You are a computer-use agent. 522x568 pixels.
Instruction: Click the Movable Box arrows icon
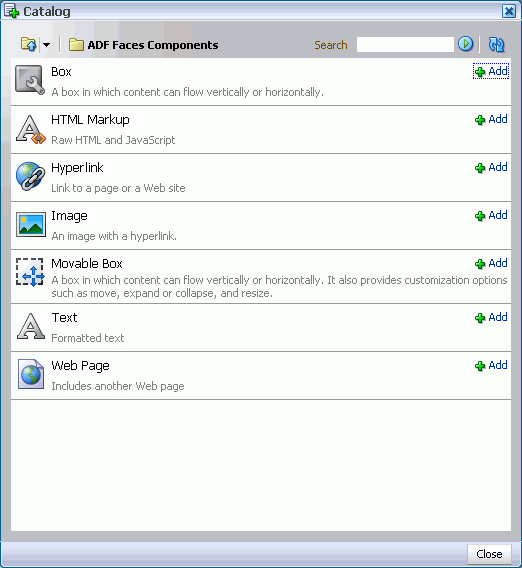click(x=30, y=272)
